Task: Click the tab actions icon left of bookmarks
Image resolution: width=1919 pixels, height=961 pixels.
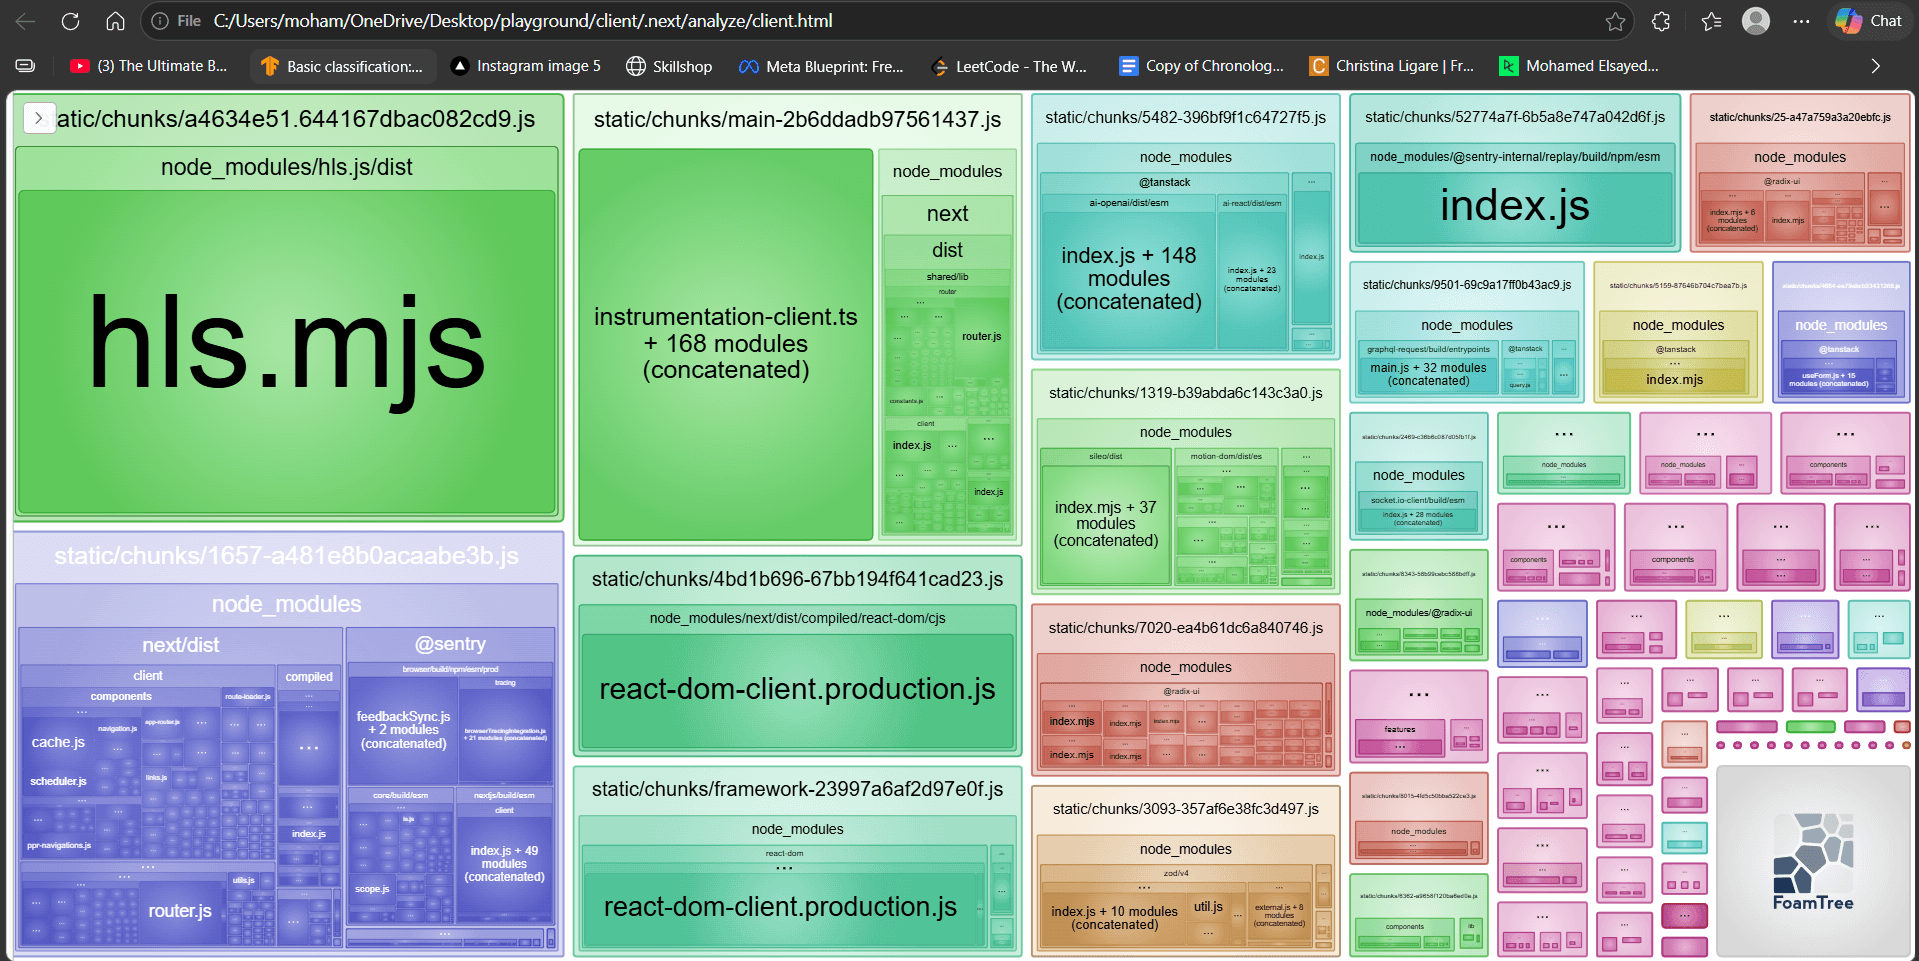Action: [x=26, y=66]
